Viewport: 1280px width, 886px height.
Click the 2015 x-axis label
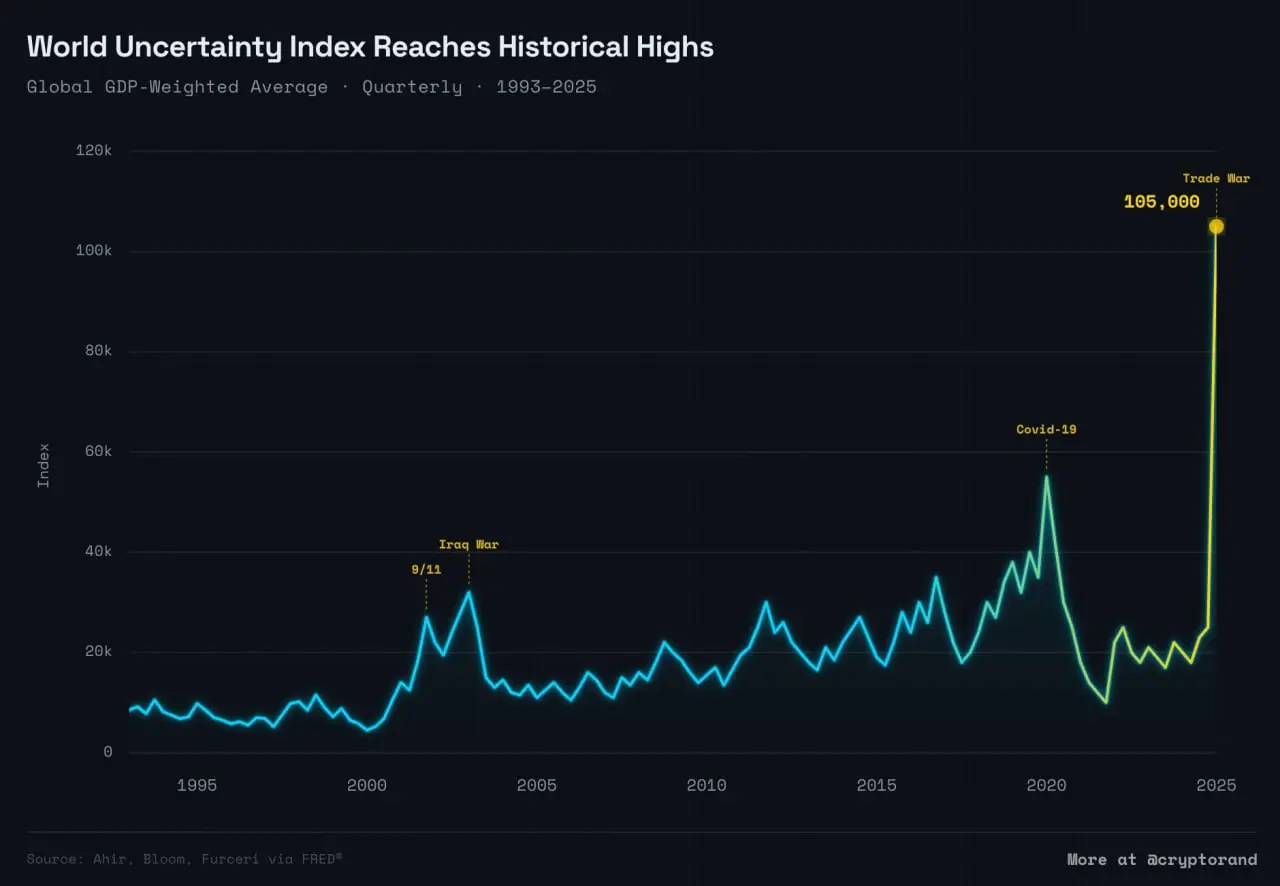coord(876,785)
